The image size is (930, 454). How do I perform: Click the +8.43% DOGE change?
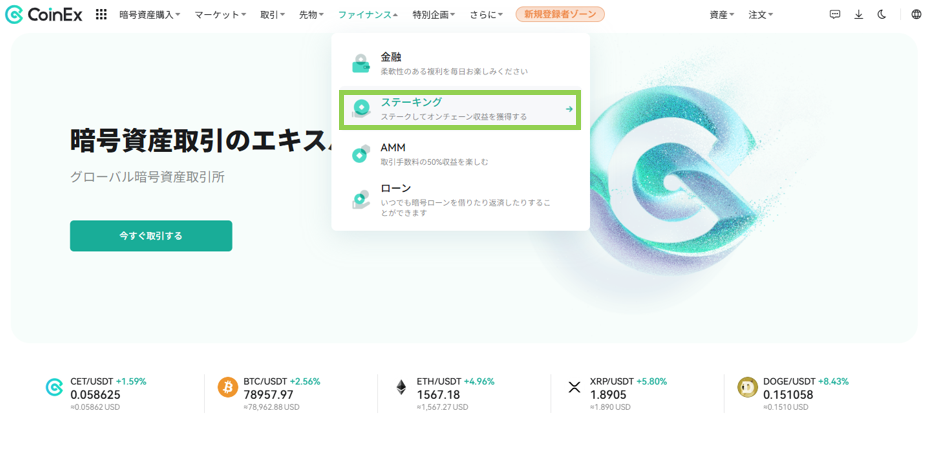pos(833,381)
